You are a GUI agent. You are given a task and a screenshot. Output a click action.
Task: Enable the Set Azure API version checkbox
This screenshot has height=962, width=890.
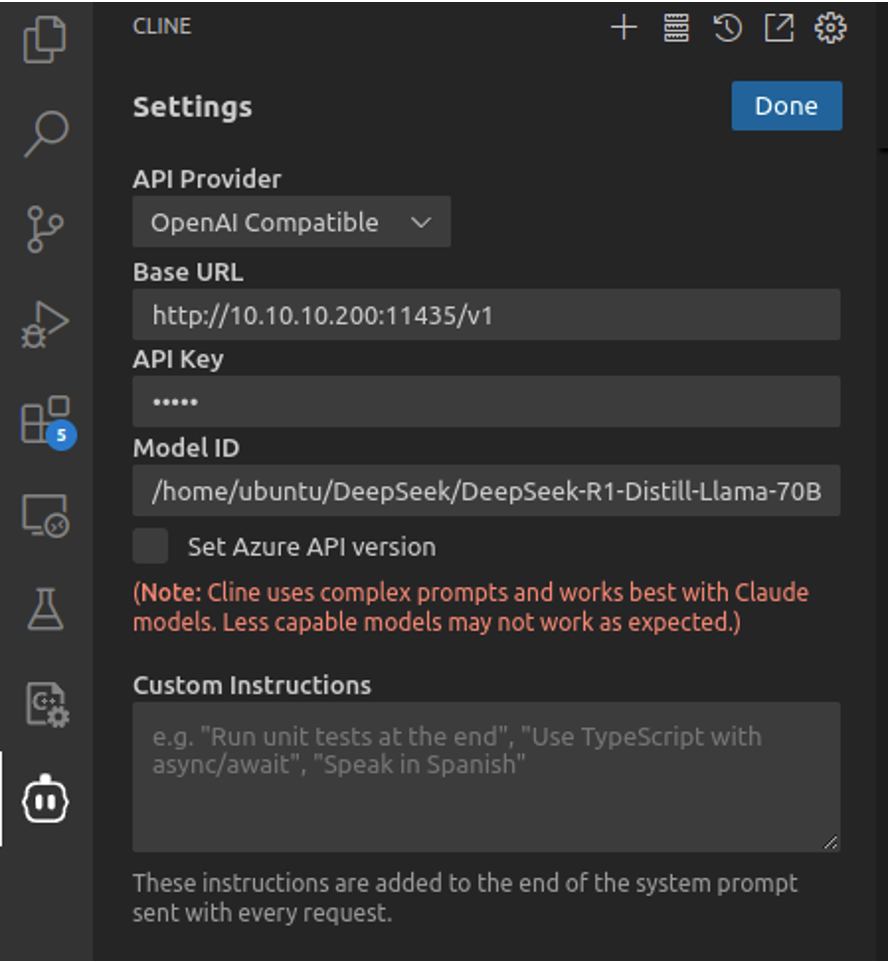pos(151,547)
